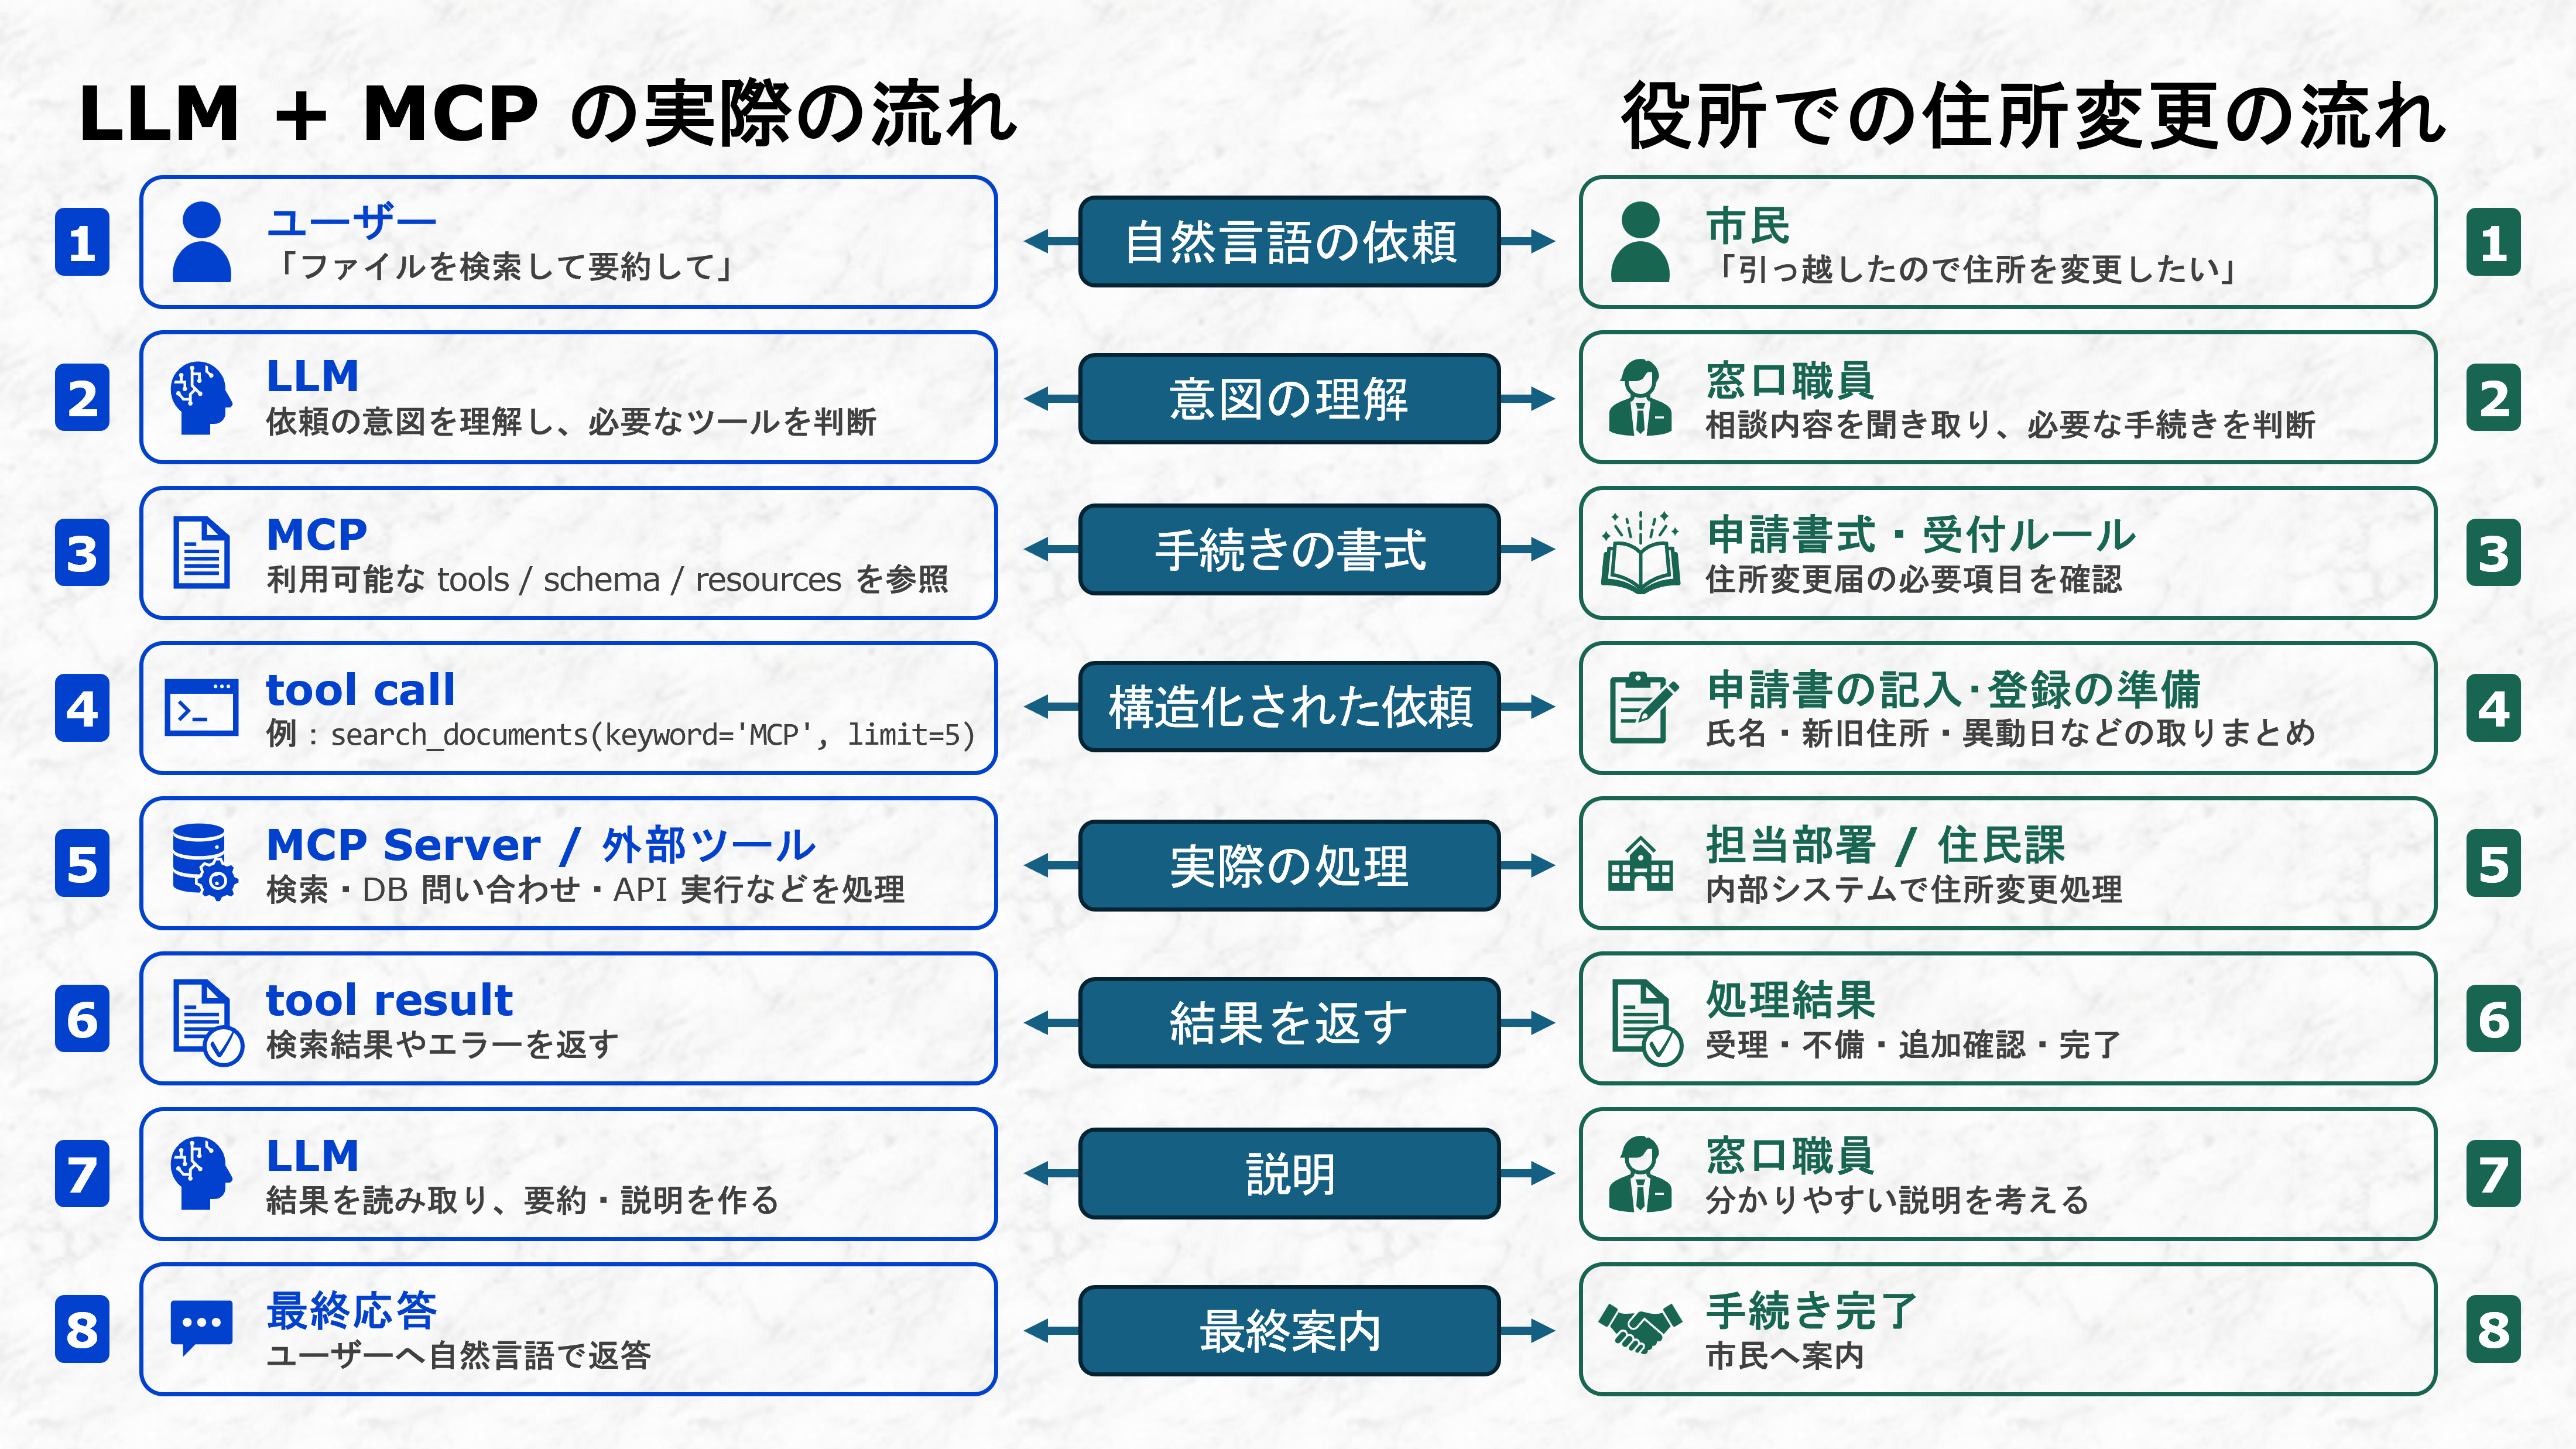Viewport: 2576px width, 1449px height.
Task: Click the government building icon by 担当部署
Action: click(1640, 864)
